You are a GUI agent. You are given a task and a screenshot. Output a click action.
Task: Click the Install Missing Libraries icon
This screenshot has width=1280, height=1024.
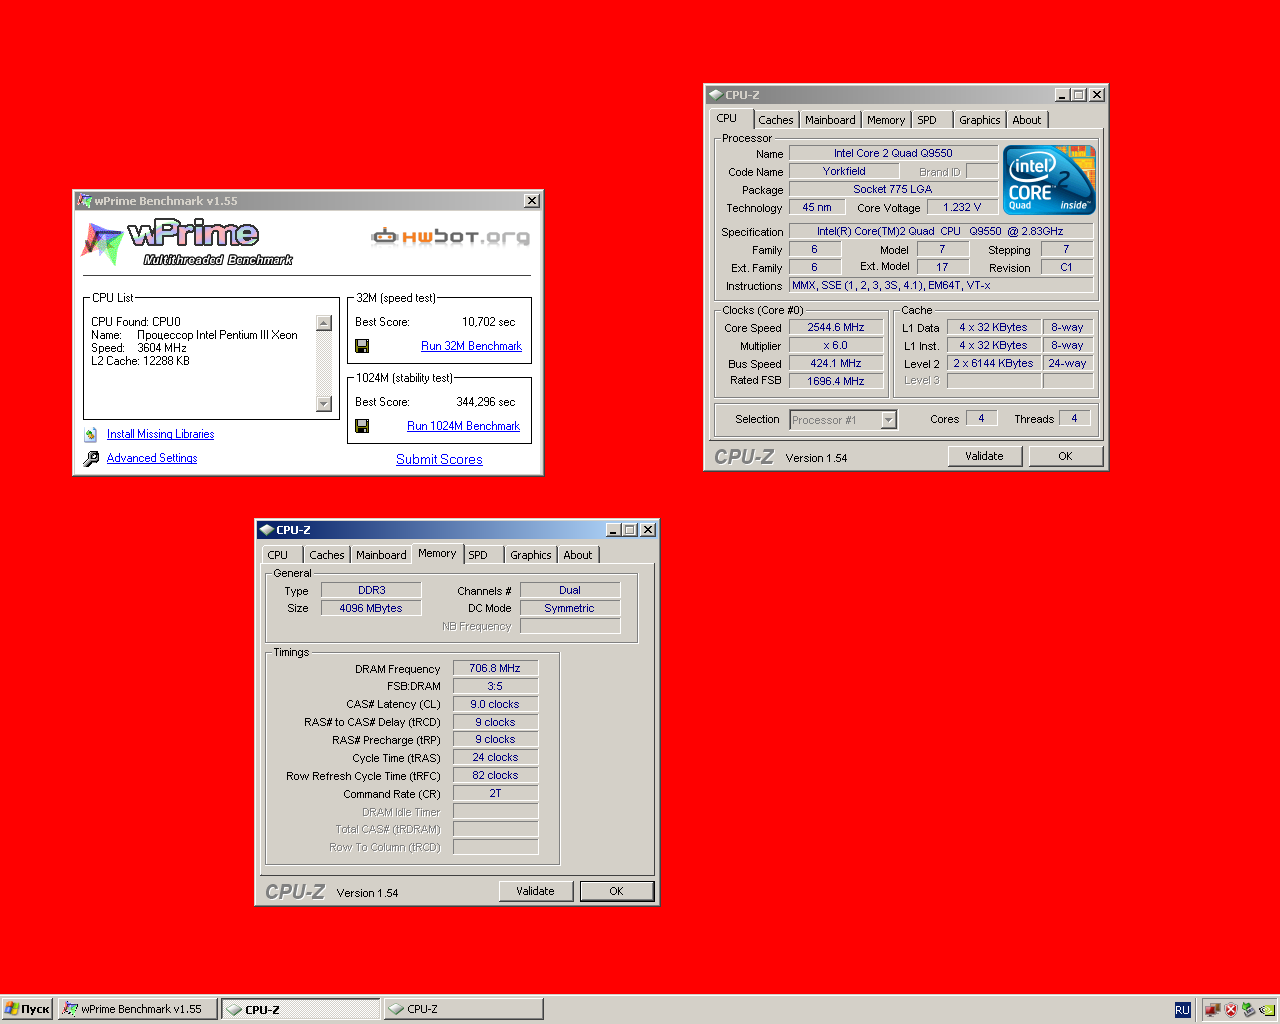coord(91,434)
